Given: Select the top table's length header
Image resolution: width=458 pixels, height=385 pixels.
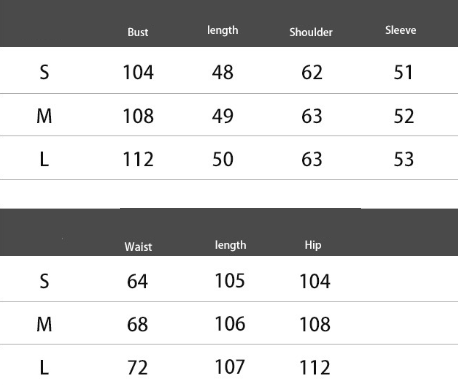Looking at the screenshot, I should (x=223, y=30).
